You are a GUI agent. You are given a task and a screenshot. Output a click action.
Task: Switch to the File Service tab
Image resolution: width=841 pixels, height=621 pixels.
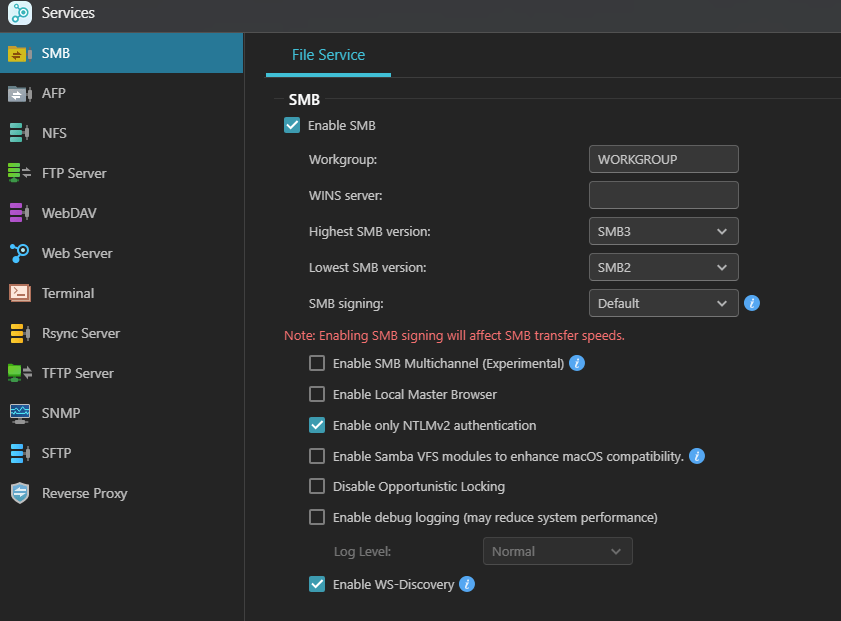pyautogui.click(x=328, y=55)
